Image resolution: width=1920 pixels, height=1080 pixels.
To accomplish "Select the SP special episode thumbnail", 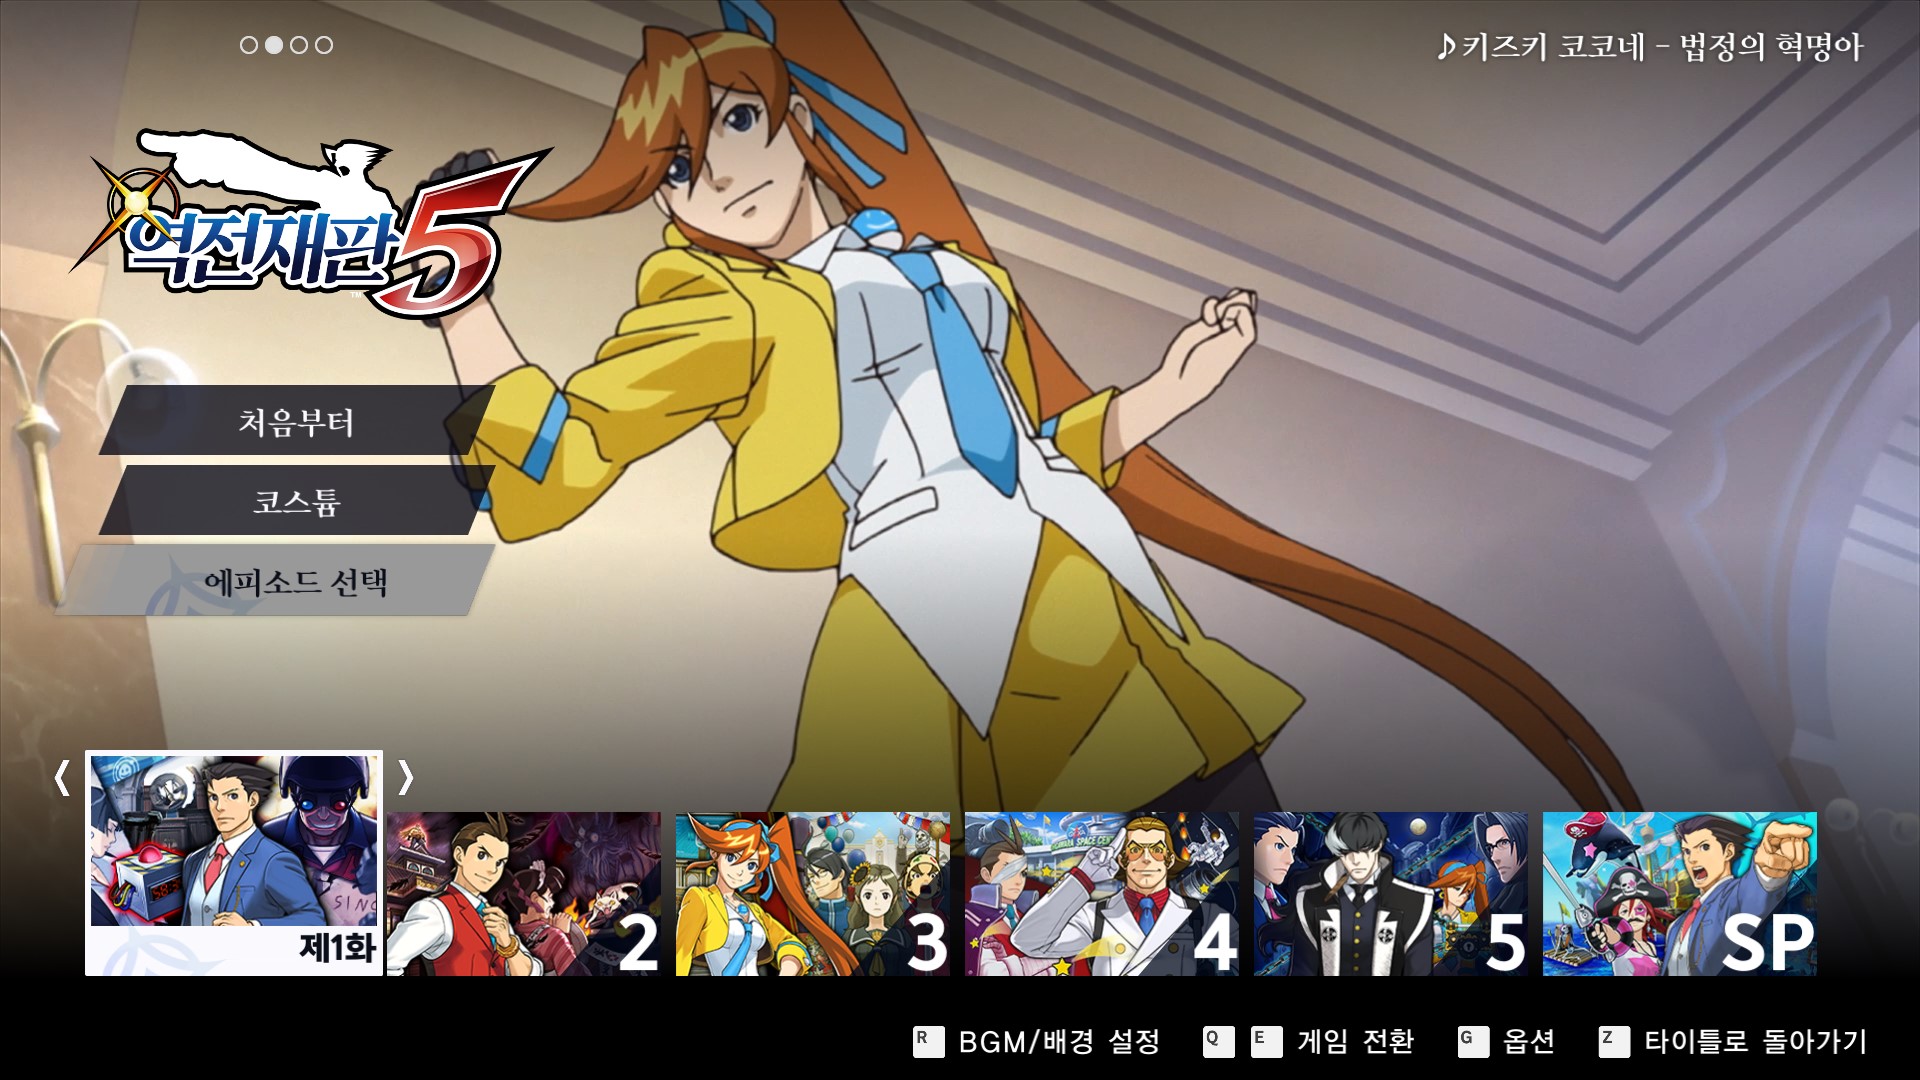I will click(1679, 893).
